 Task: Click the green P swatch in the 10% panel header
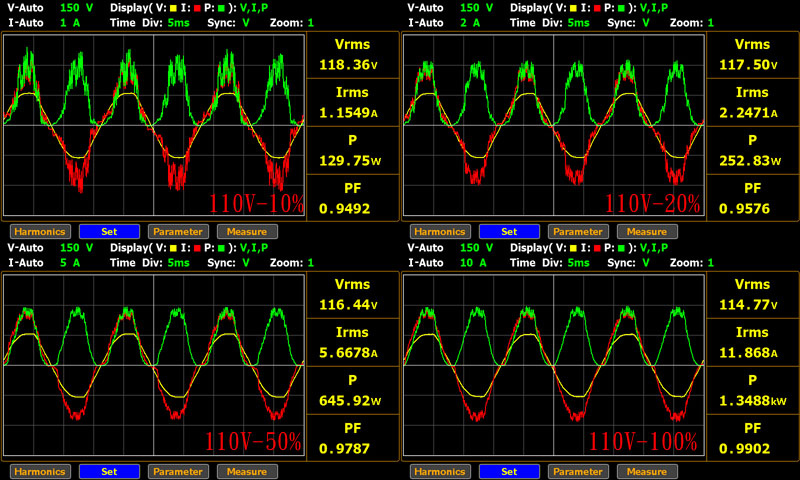[x=221, y=8]
